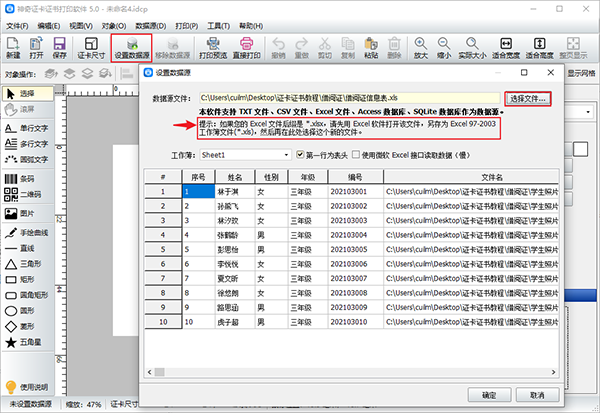600x413 pixels.
Task: Select the 圆弧文字 arc text tool
Action: pos(28,159)
